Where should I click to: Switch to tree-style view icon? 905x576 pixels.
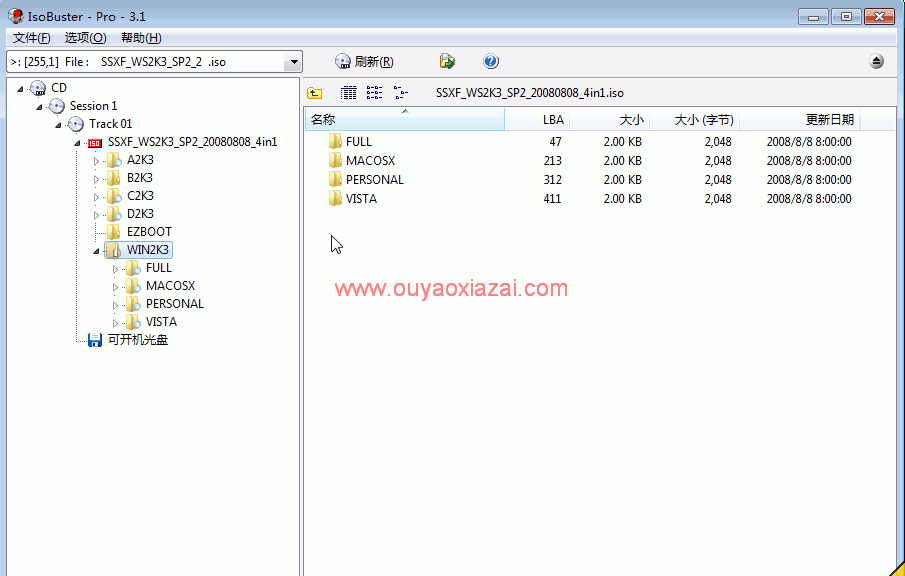401,92
